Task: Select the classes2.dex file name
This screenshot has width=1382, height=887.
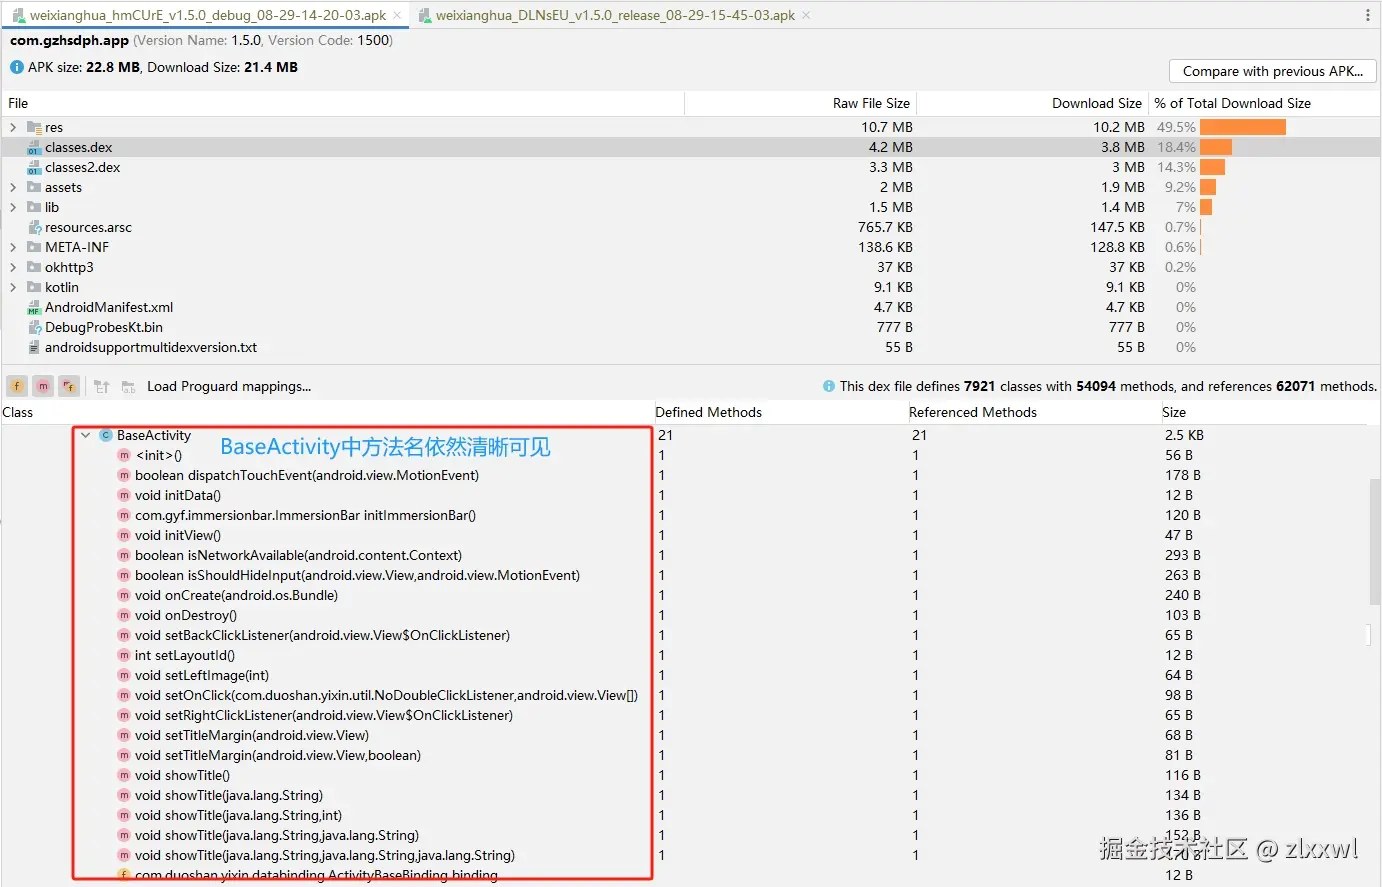Action: click(82, 167)
